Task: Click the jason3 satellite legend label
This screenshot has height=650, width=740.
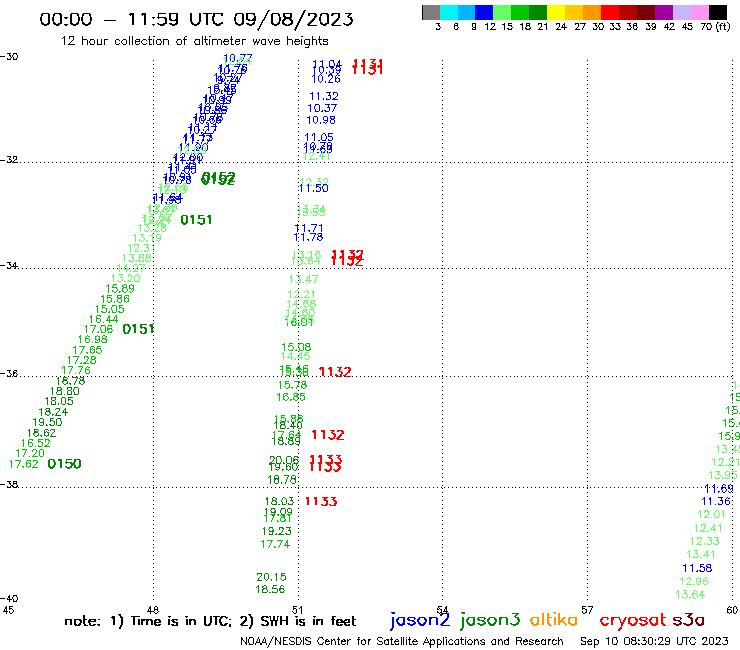Action: click(490, 620)
